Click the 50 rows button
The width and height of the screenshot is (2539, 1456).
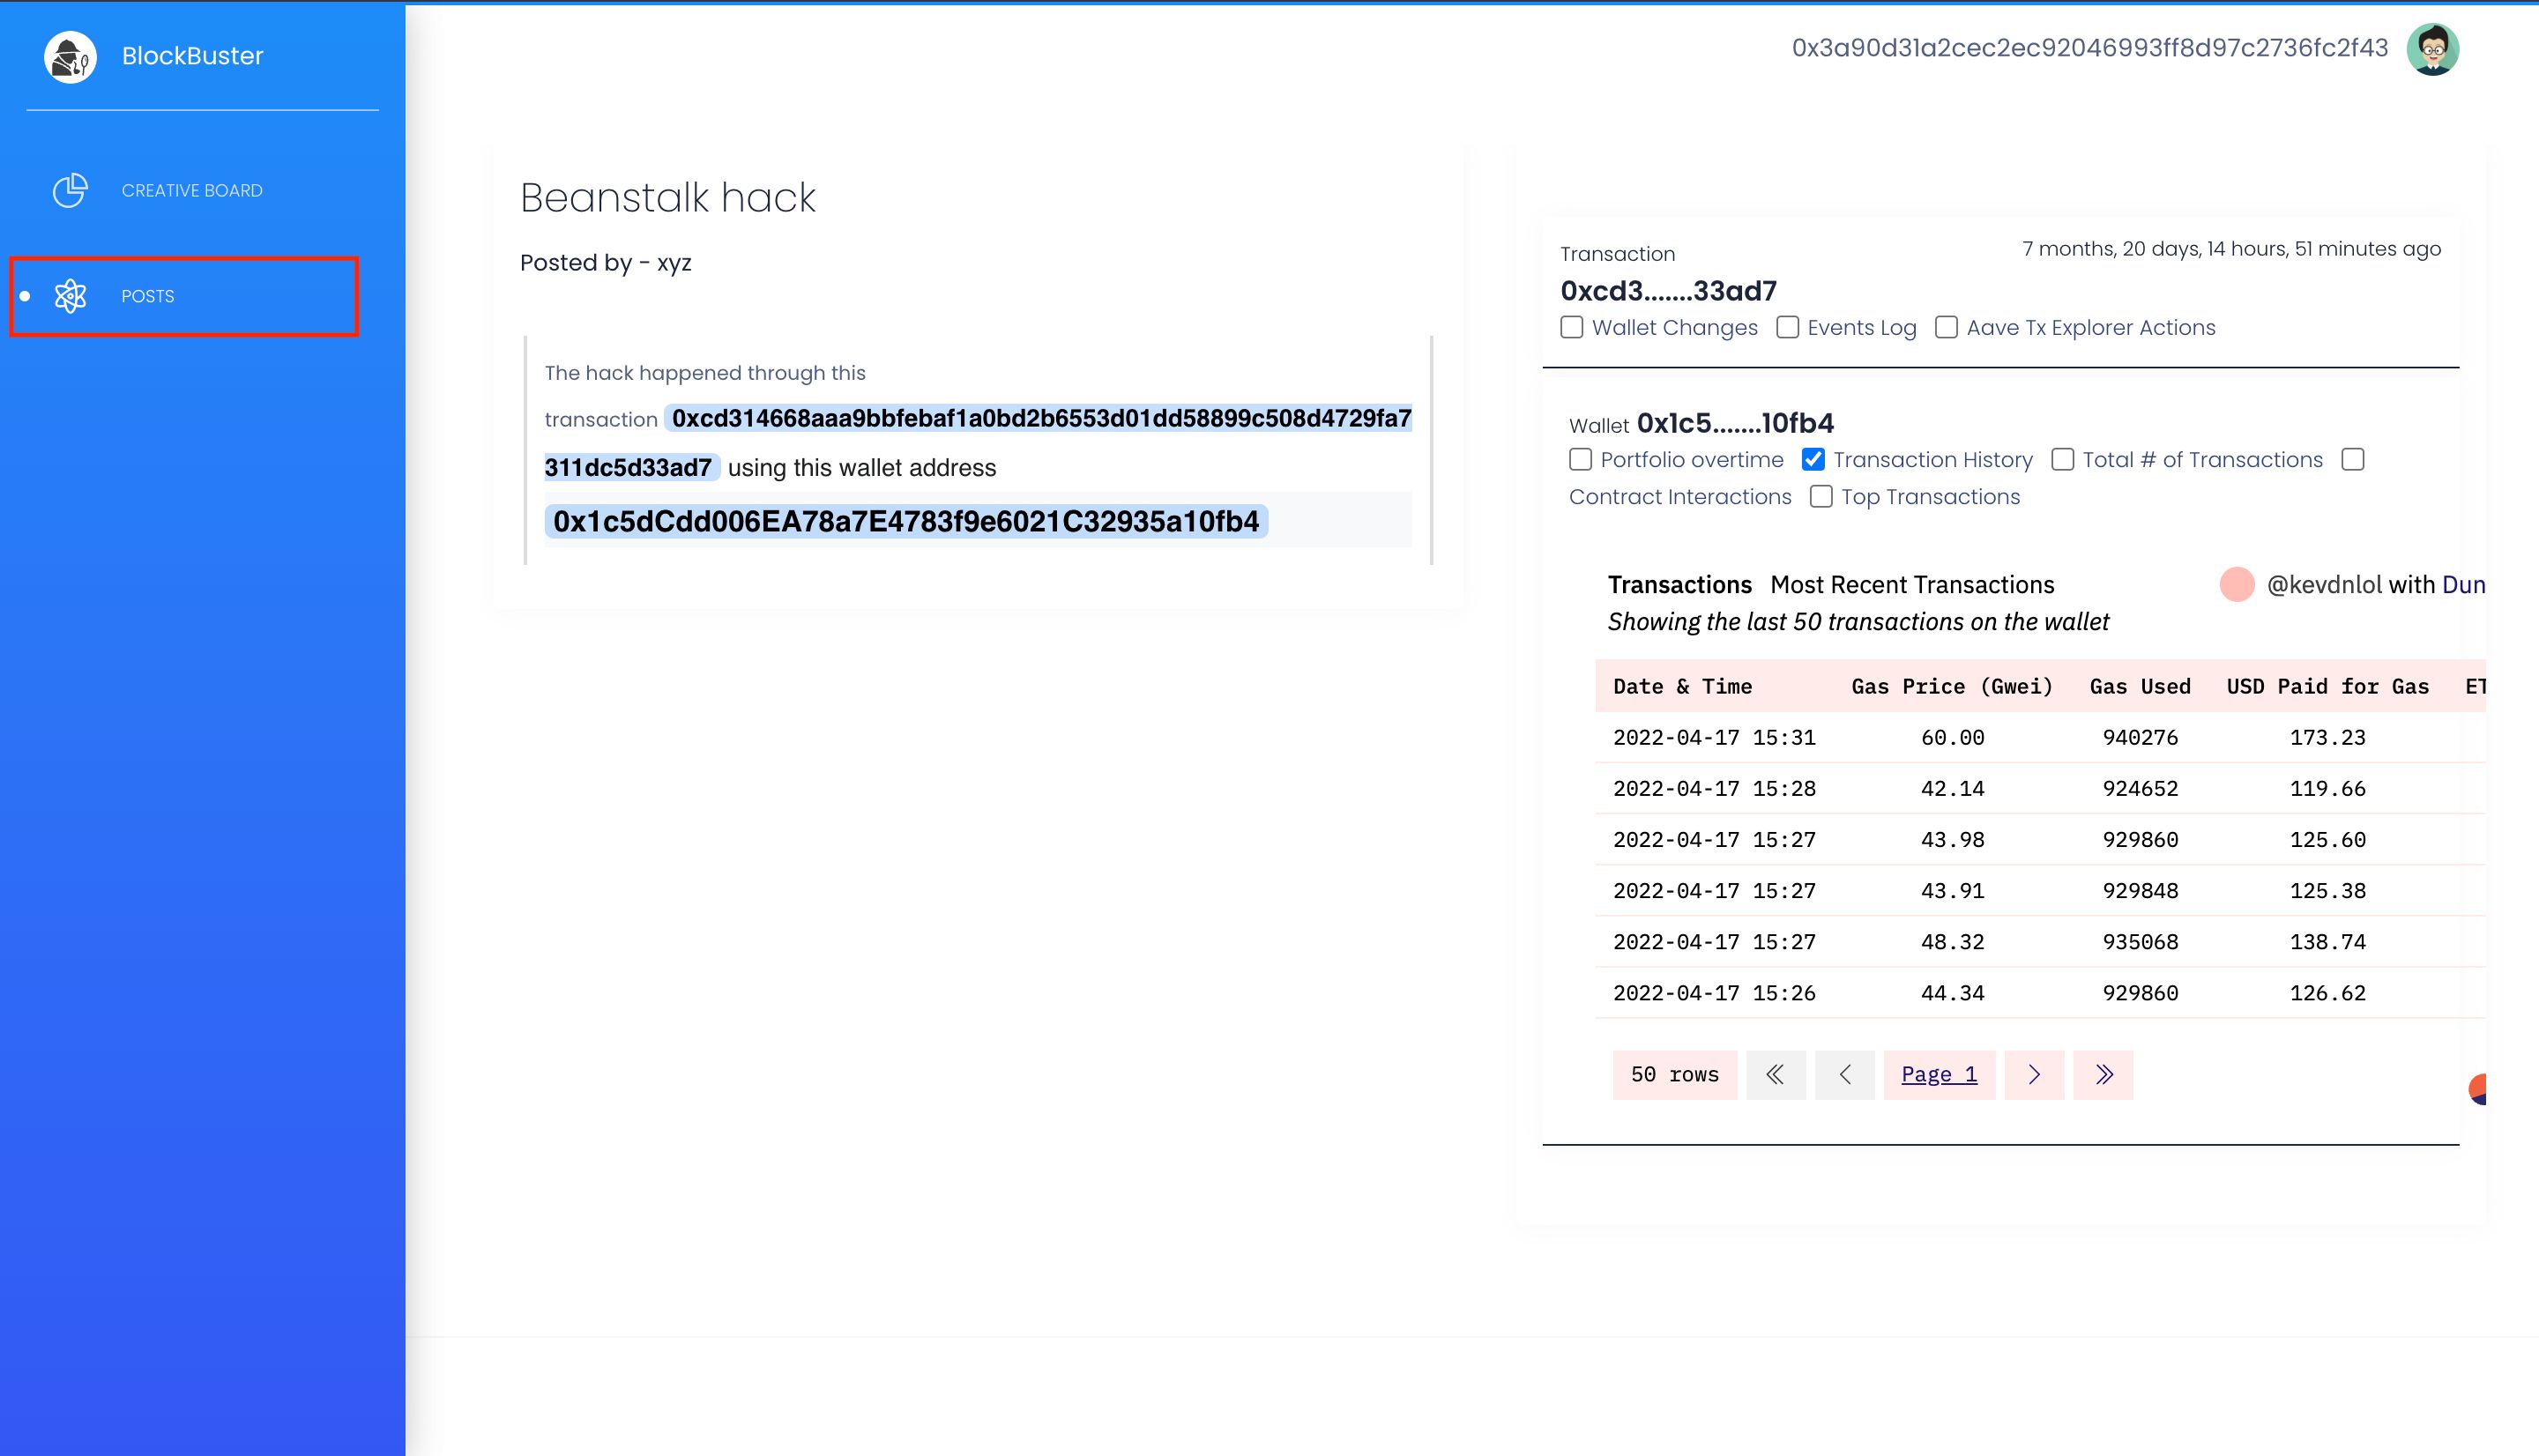click(x=1675, y=1075)
